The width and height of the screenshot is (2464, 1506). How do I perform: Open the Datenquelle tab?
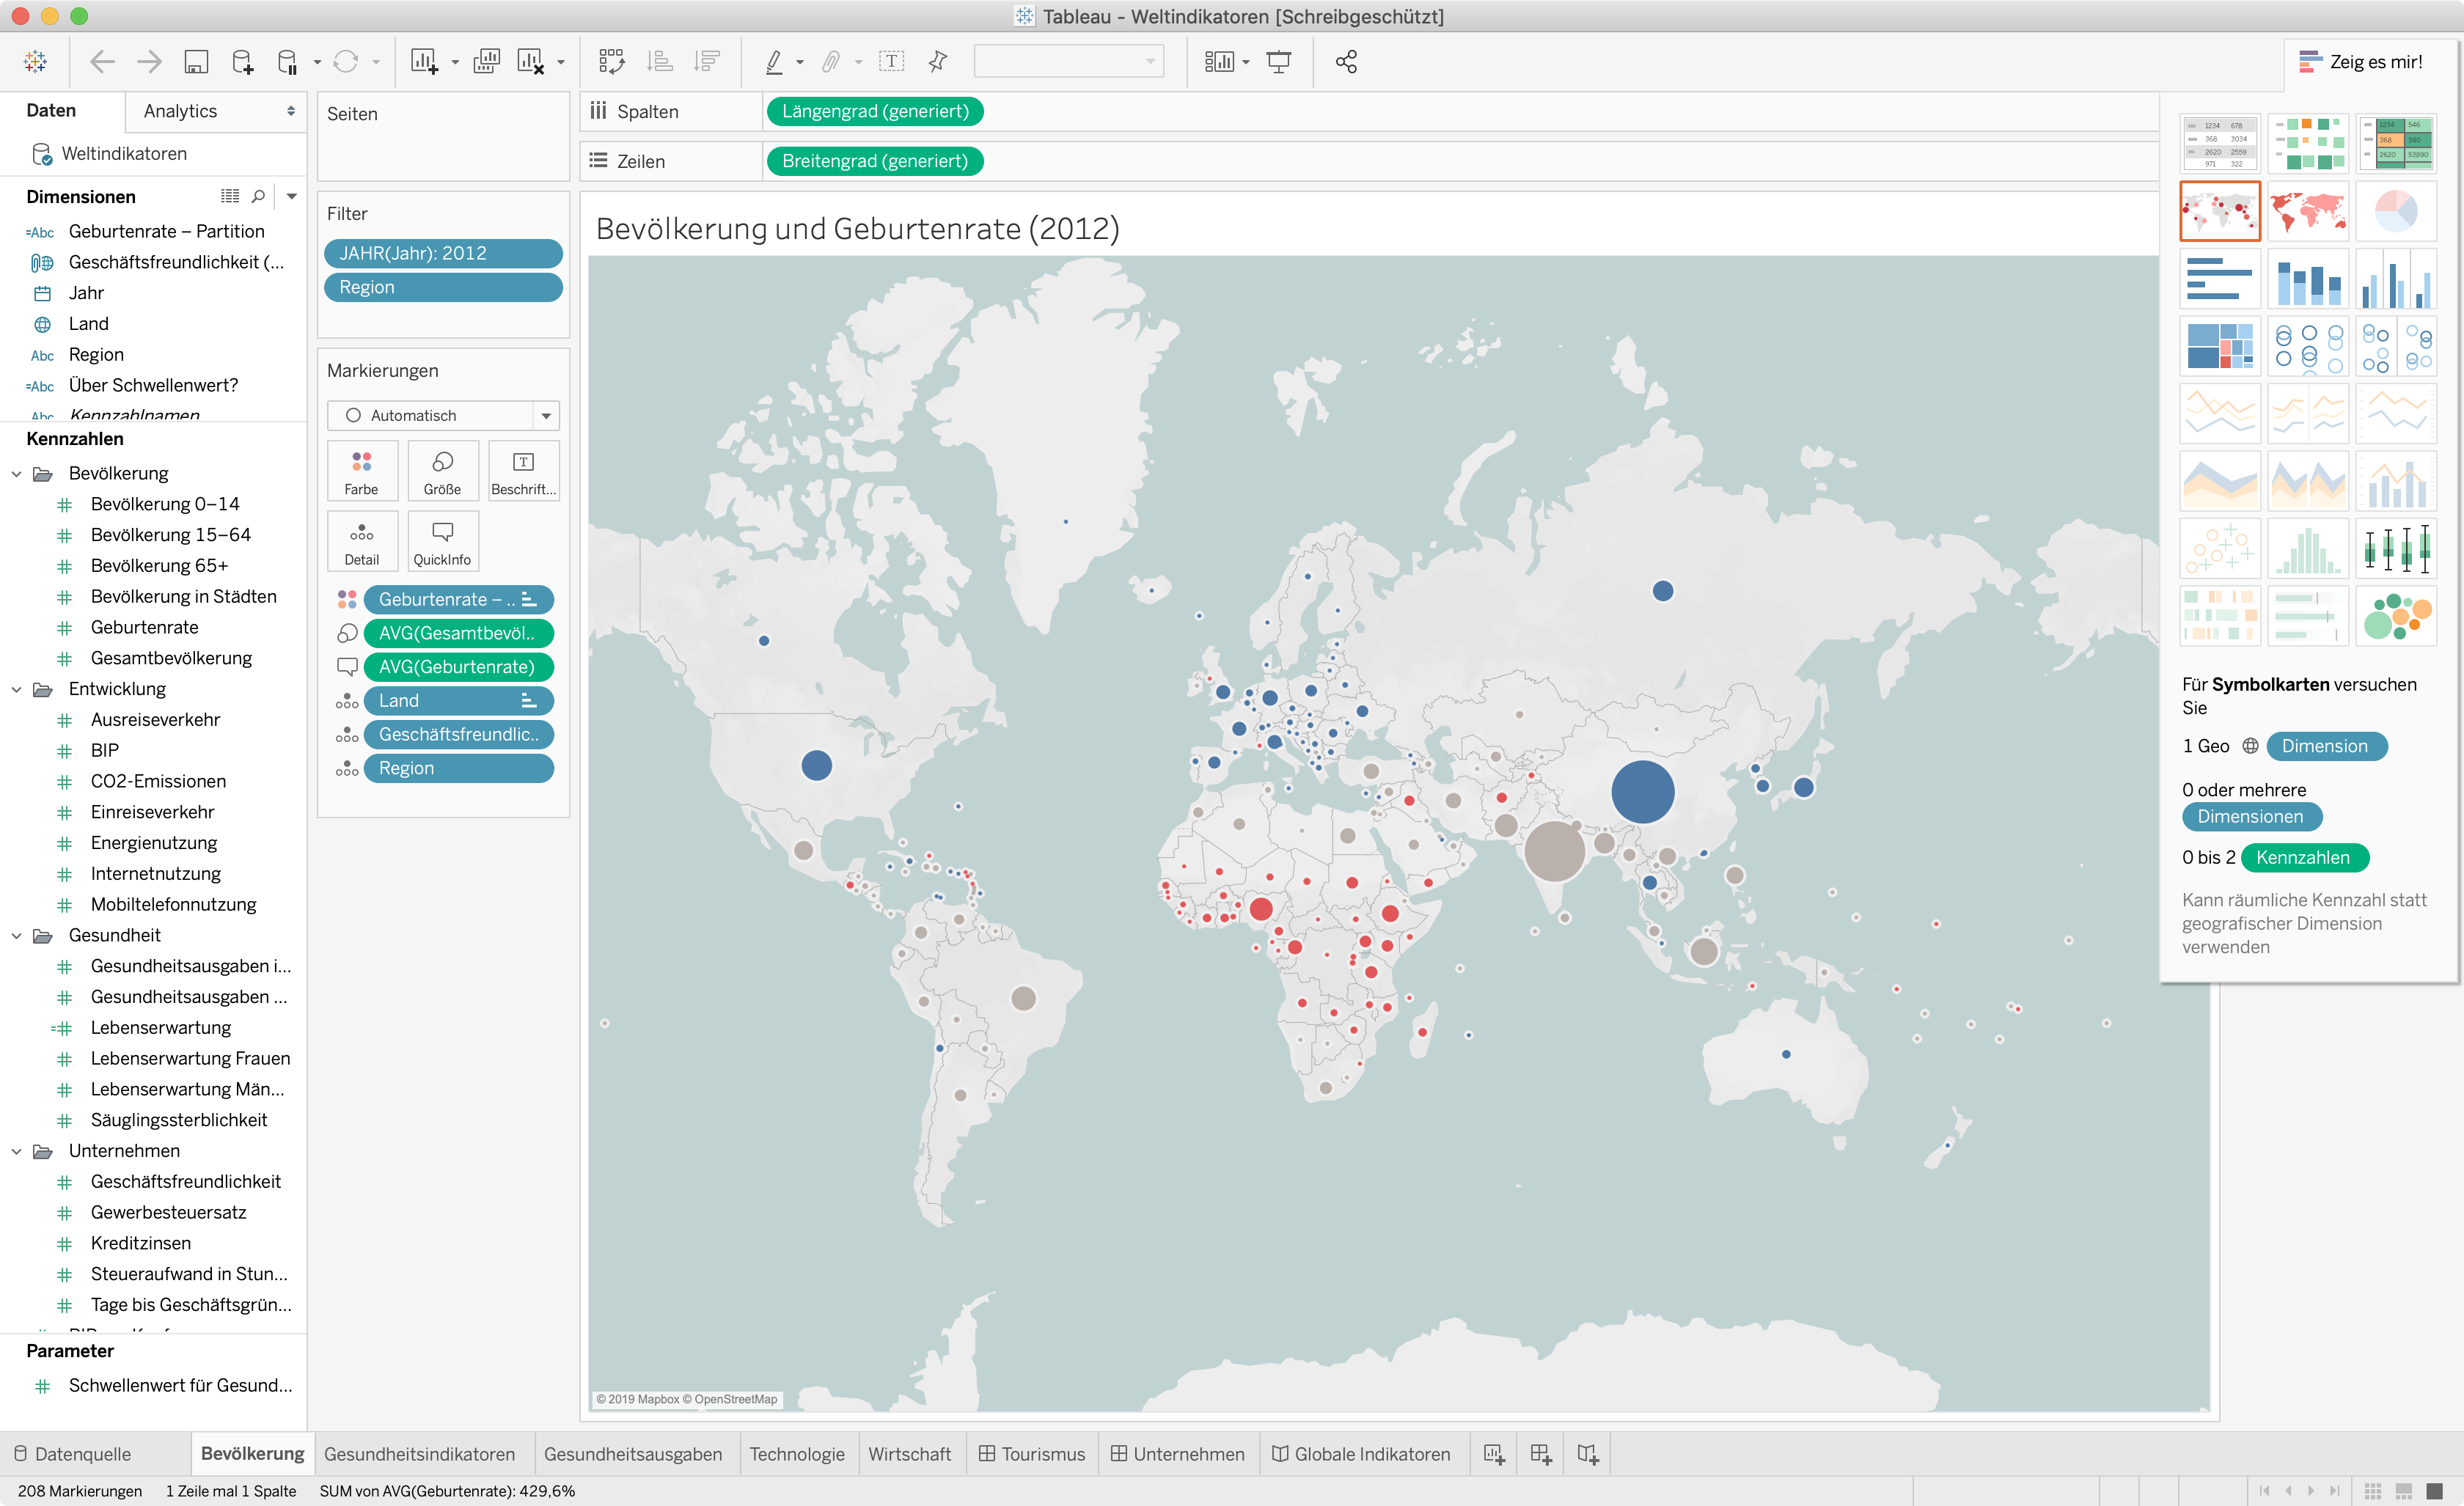[x=83, y=1453]
